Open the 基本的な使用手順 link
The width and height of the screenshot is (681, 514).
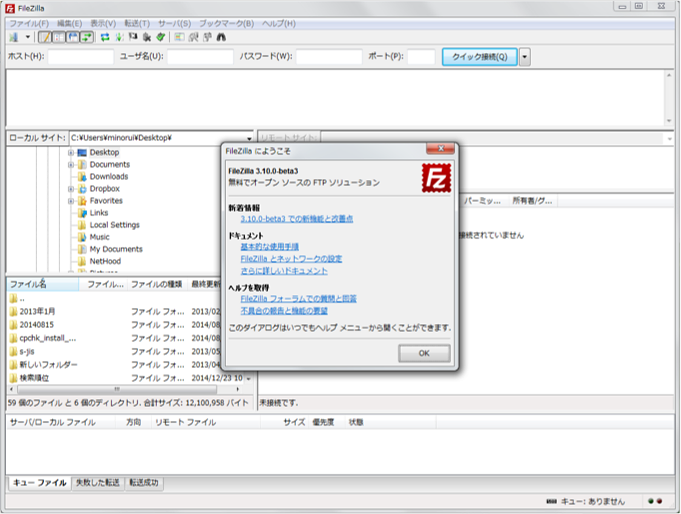(x=270, y=247)
